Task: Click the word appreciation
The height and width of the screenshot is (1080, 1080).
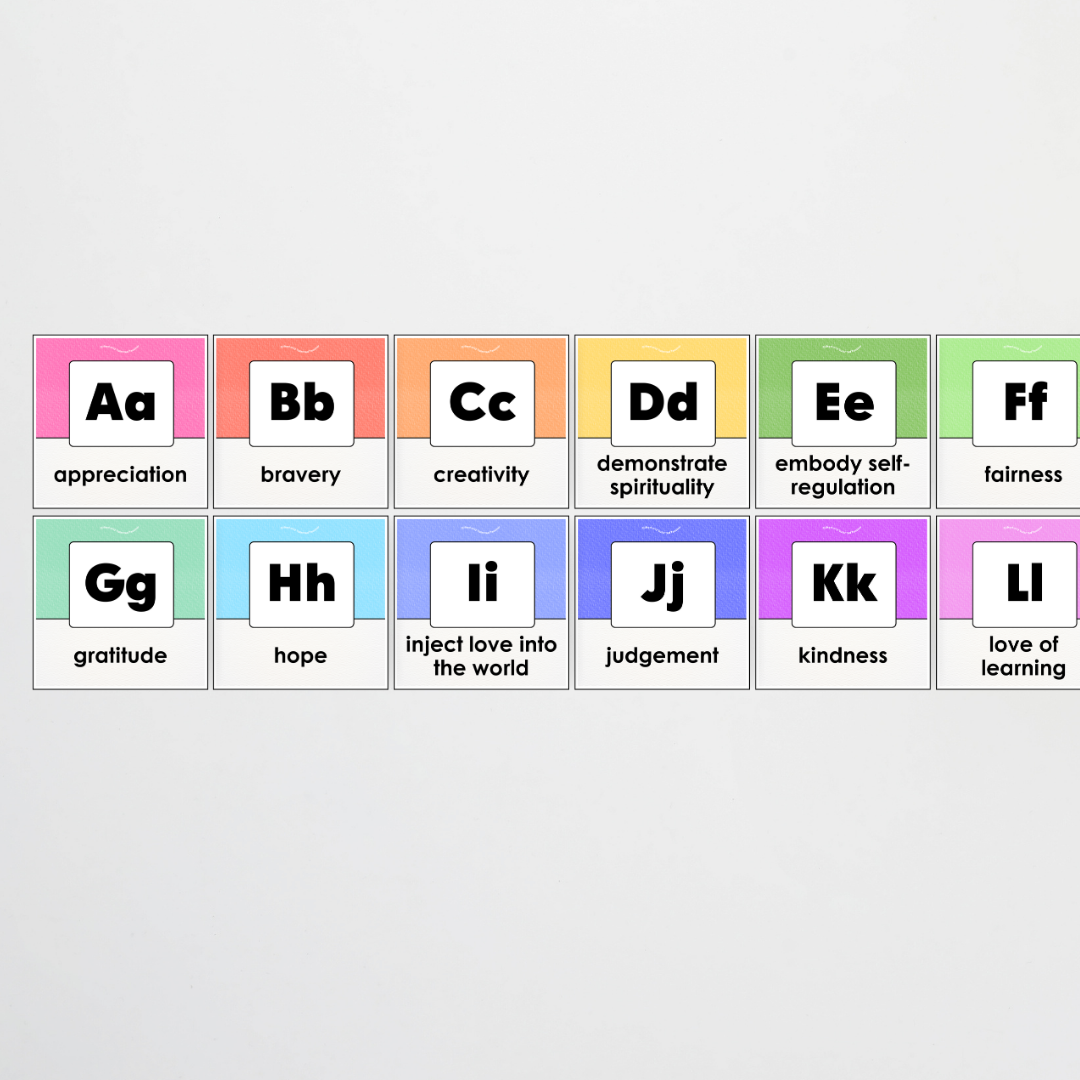Action: [120, 475]
